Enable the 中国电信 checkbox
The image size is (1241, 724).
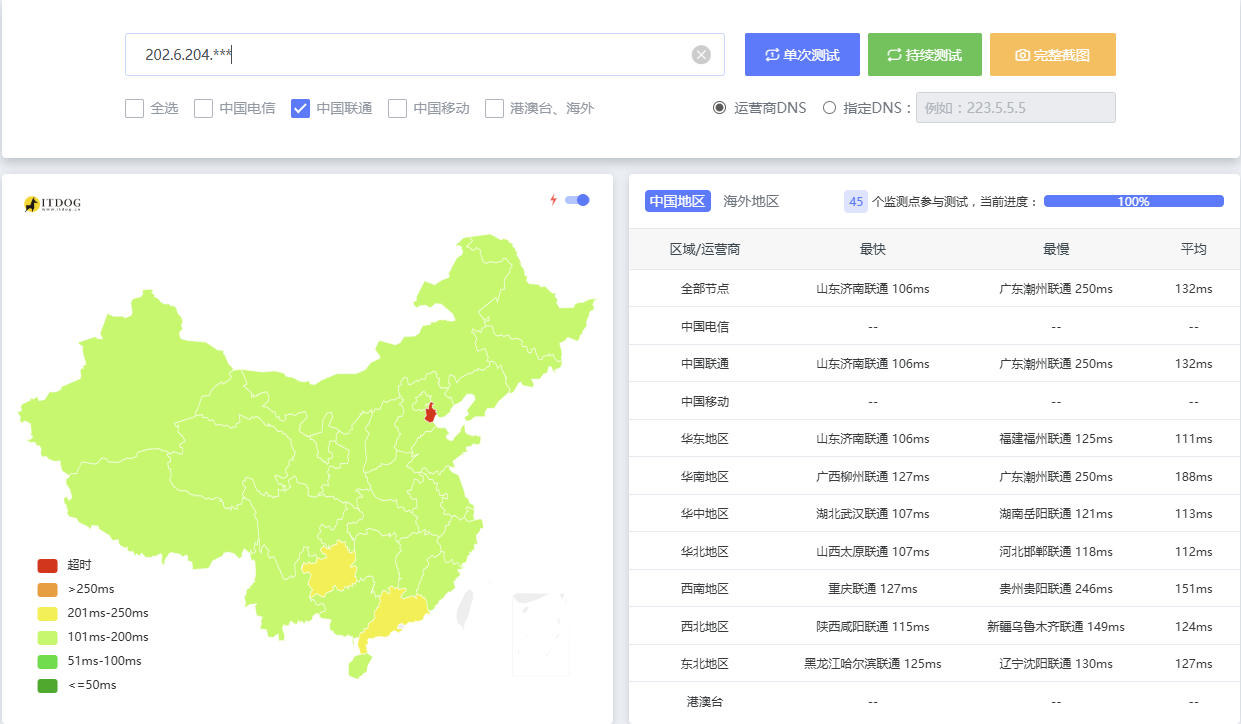tap(204, 108)
